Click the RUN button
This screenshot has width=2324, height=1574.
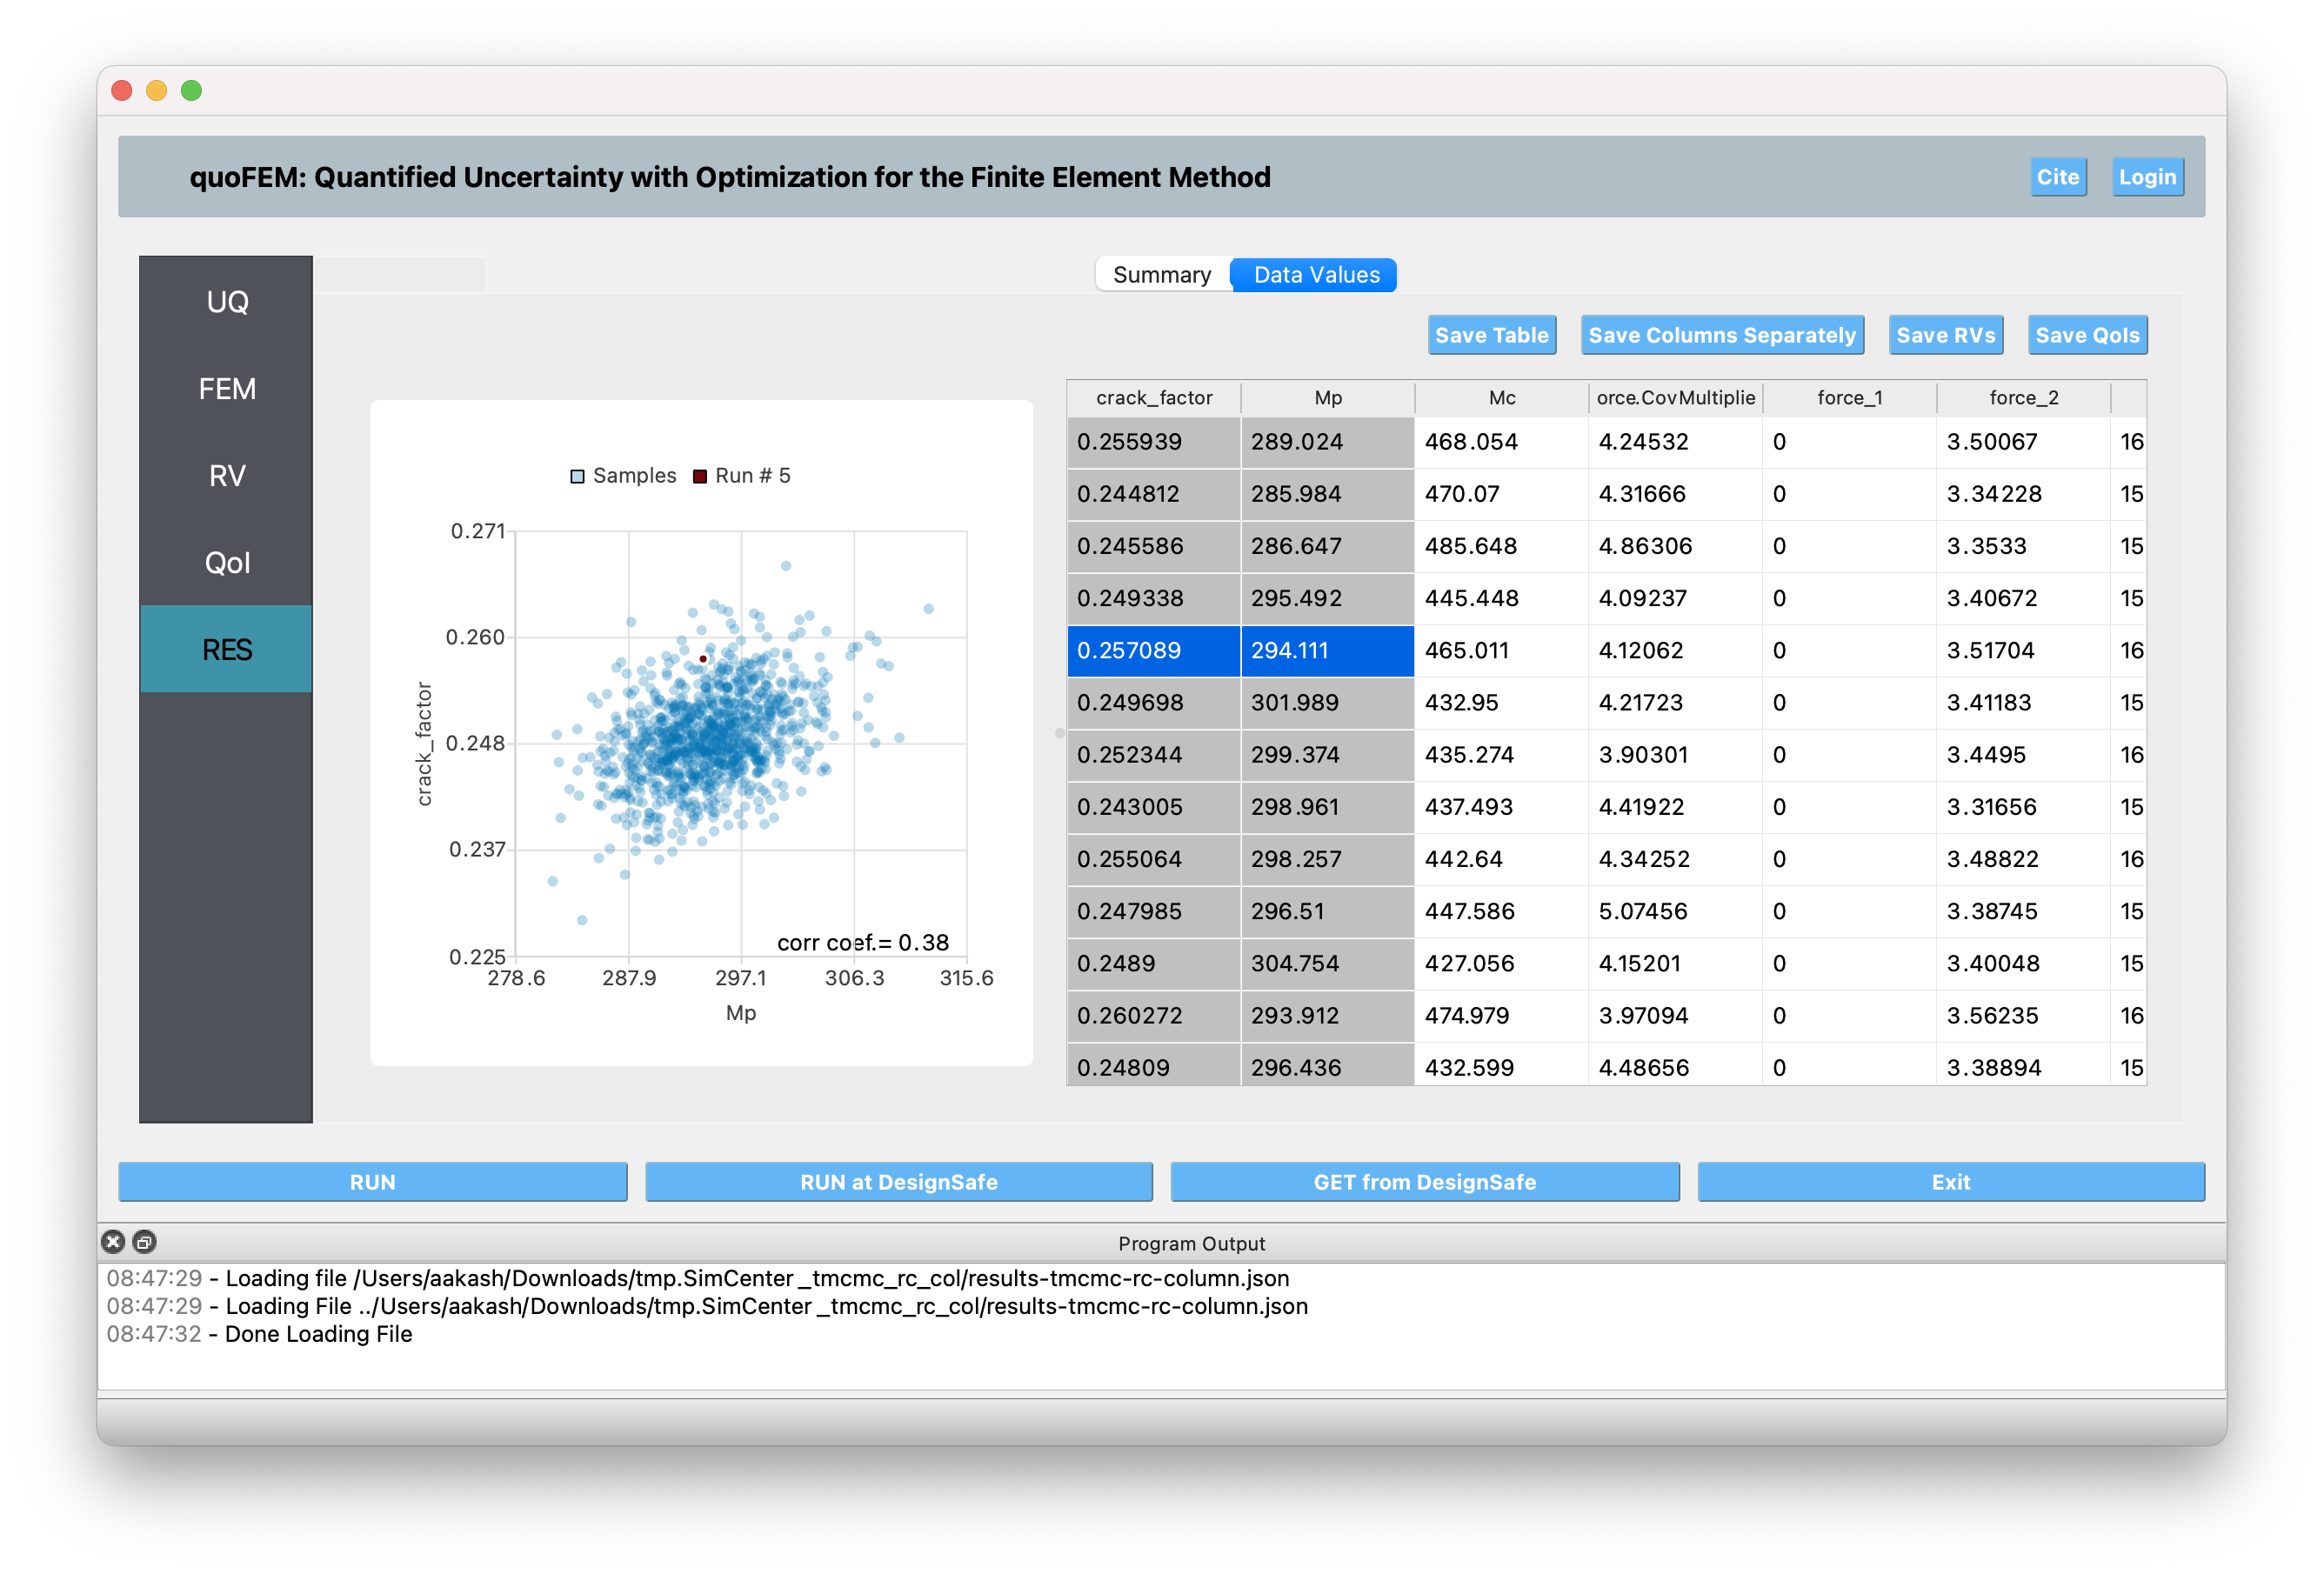[373, 1182]
